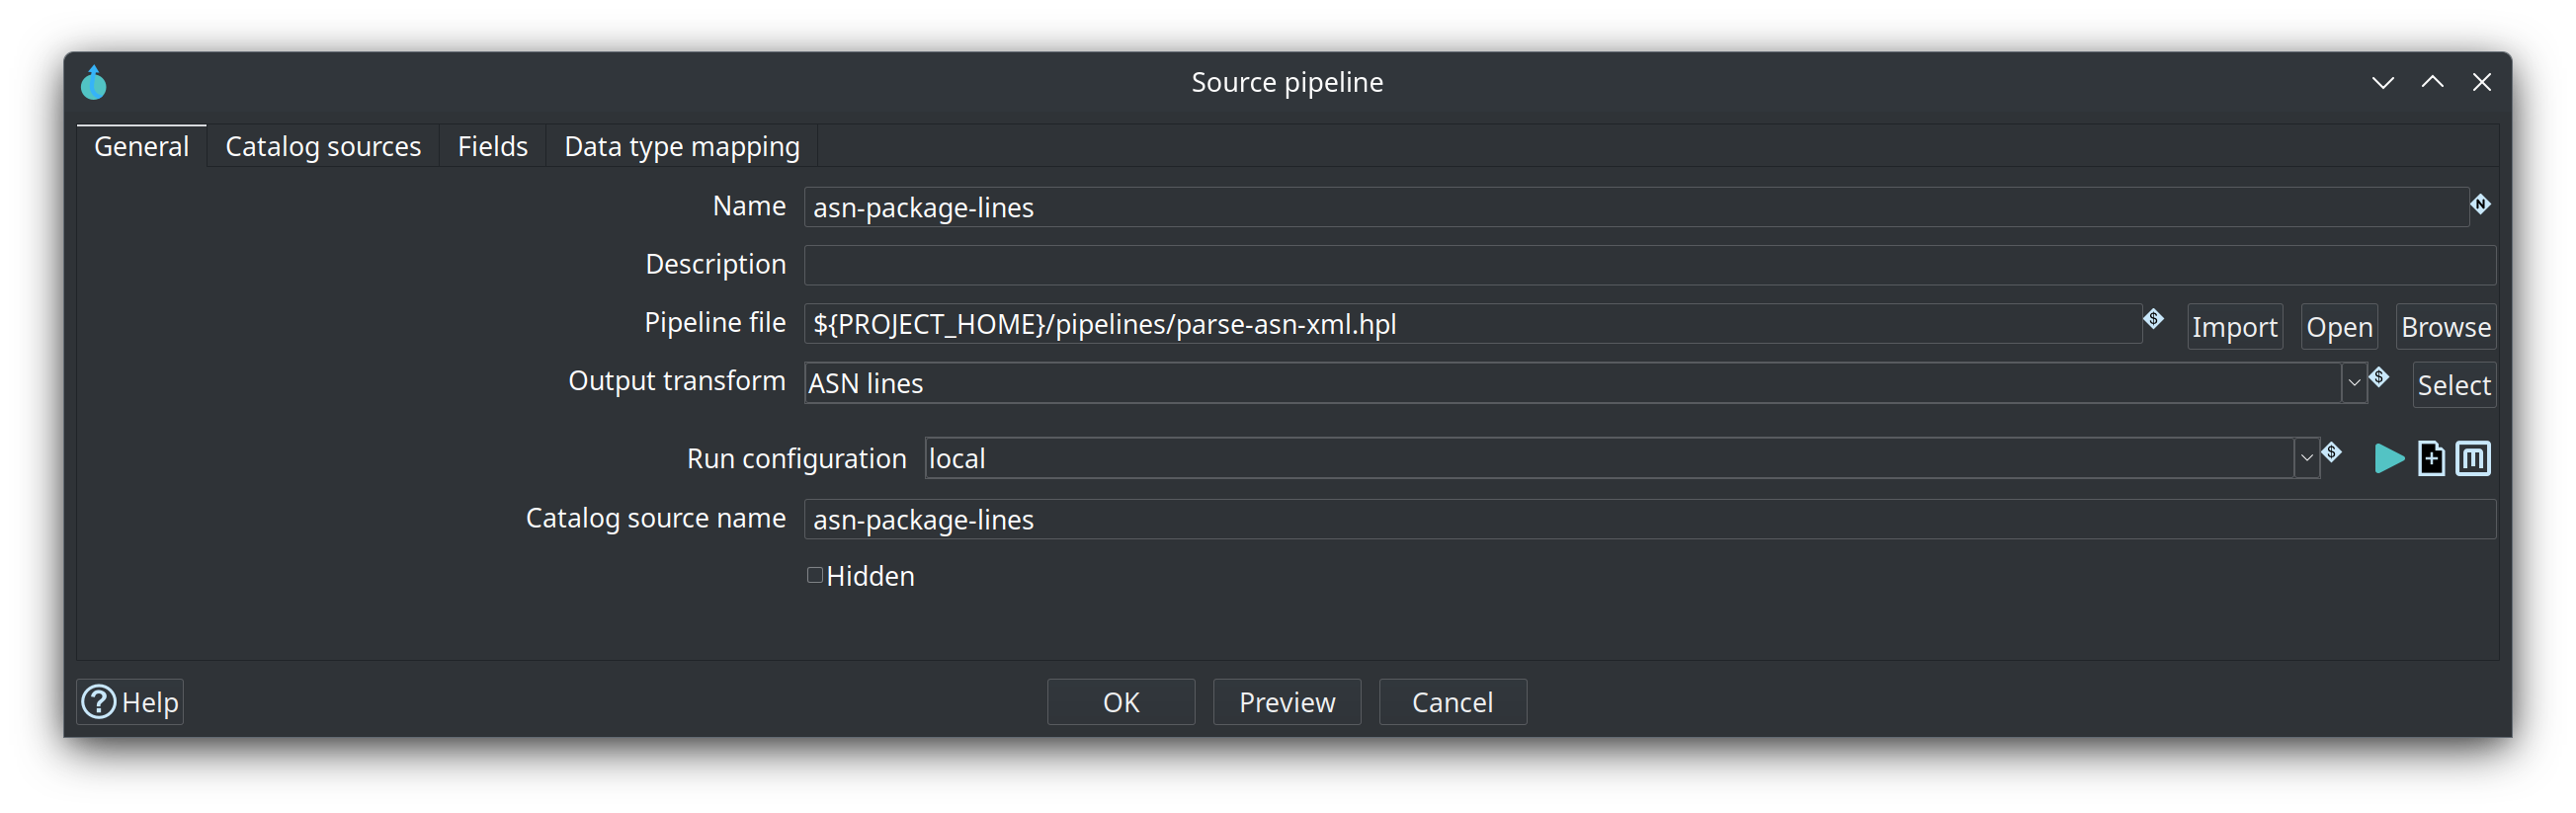Click the Select button for output transform
This screenshot has width=2576, height=813.
[x=2454, y=385]
